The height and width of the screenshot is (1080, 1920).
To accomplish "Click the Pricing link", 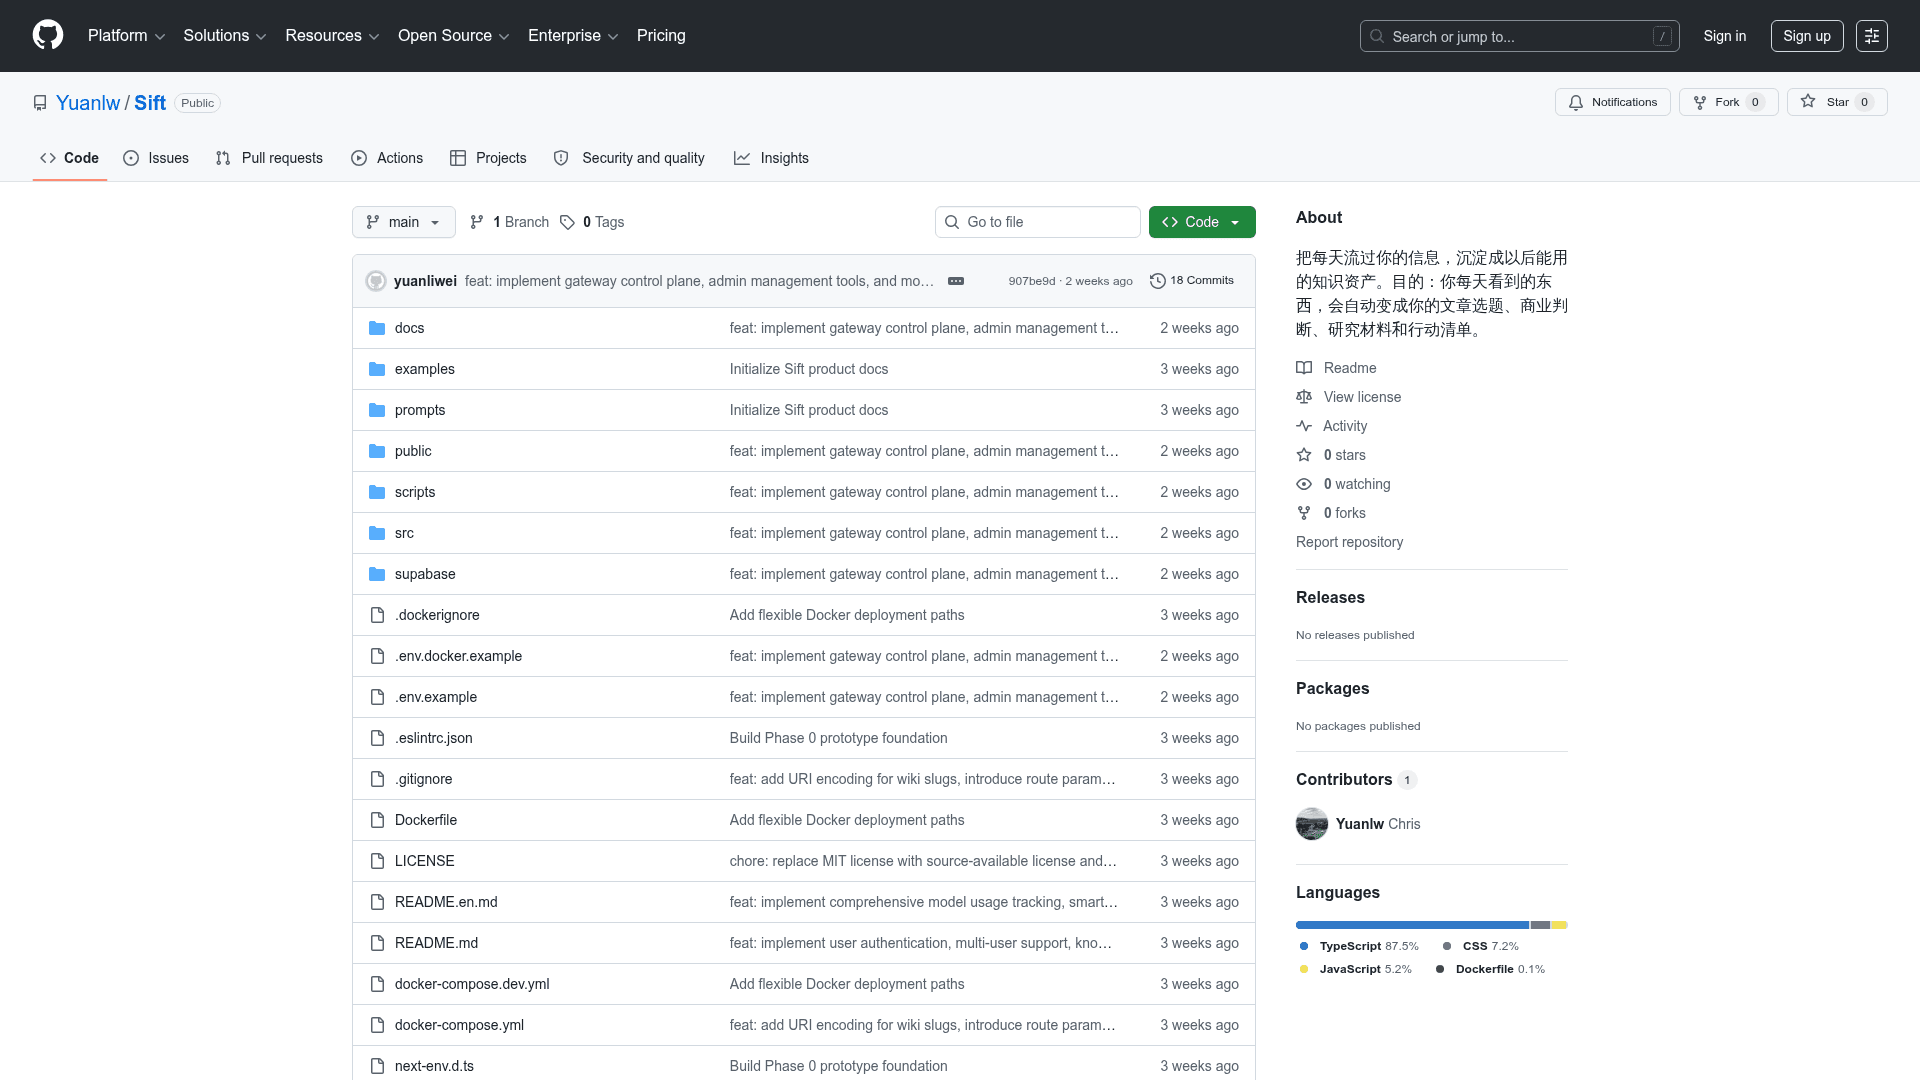I will click(661, 36).
